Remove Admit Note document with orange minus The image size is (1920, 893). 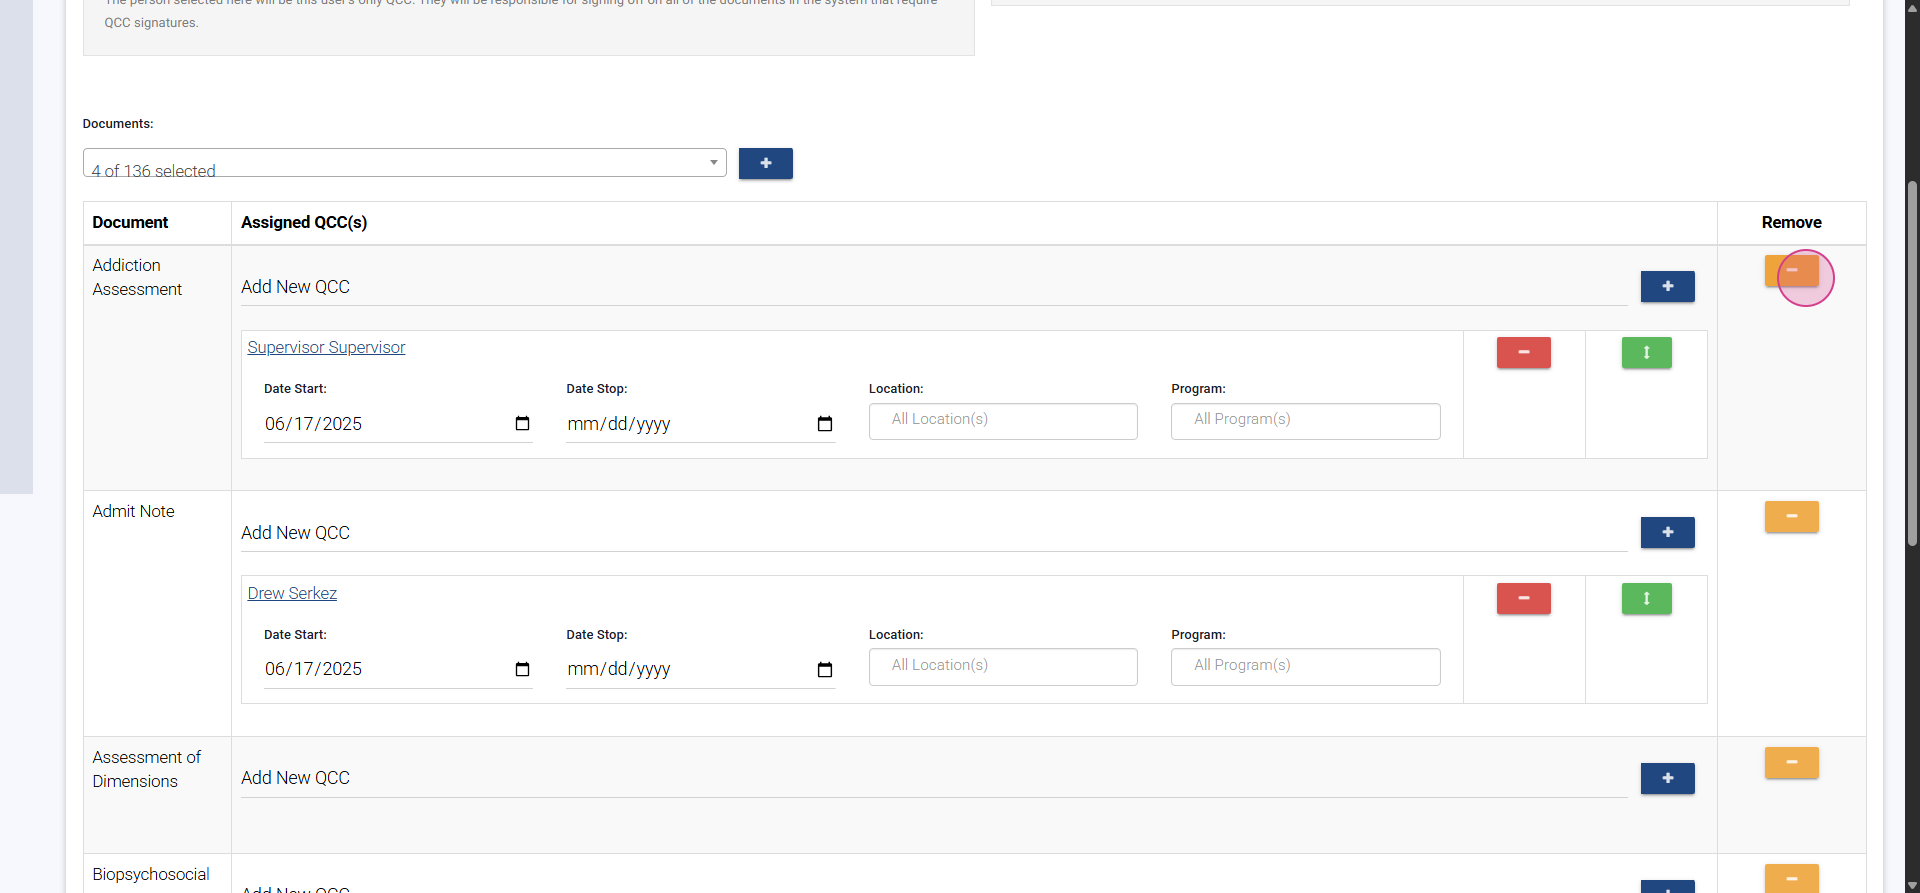[x=1791, y=517]
